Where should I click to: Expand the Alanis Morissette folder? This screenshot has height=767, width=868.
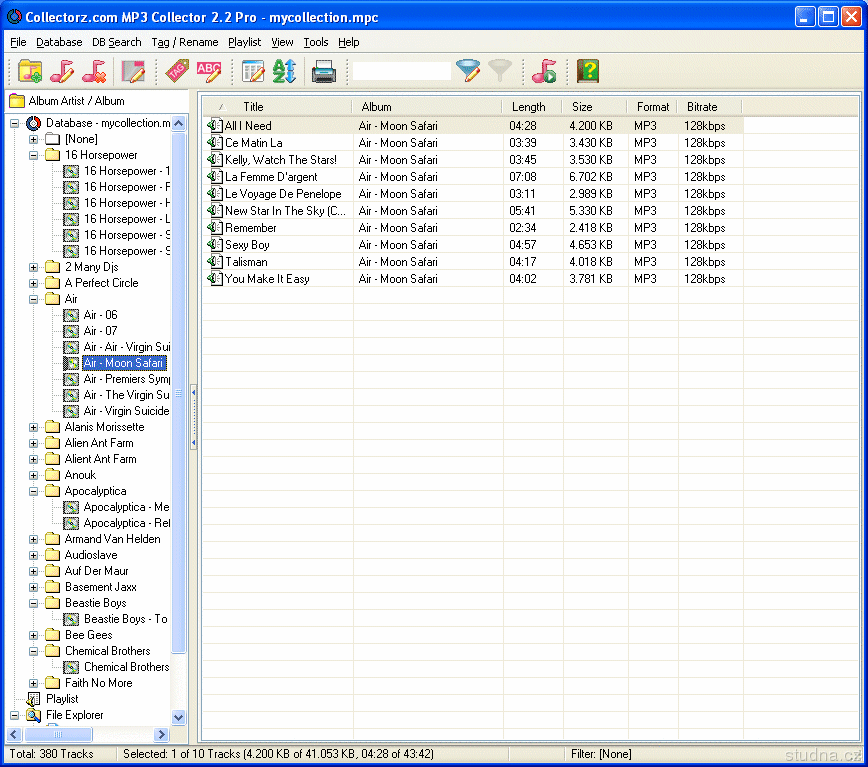(33, 427)
